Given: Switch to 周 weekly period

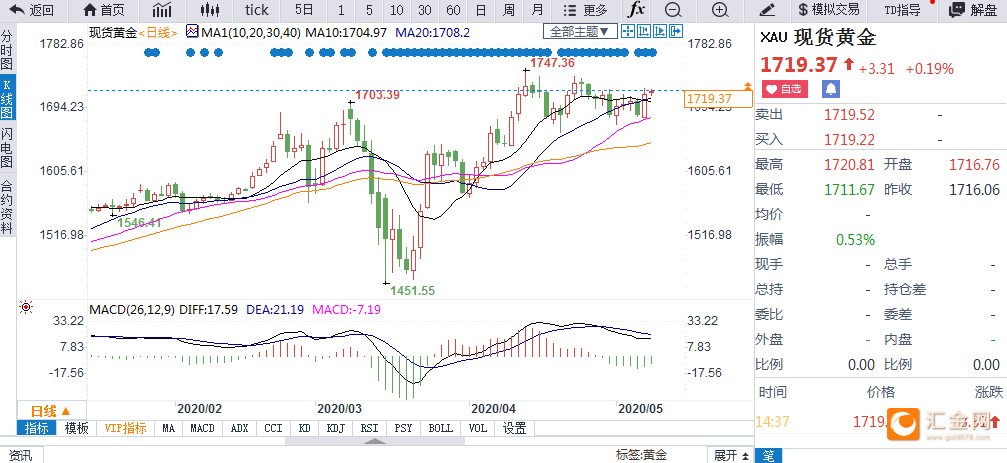Looking at the screenshot, I should pyautogui.click(x=509, y=10).
